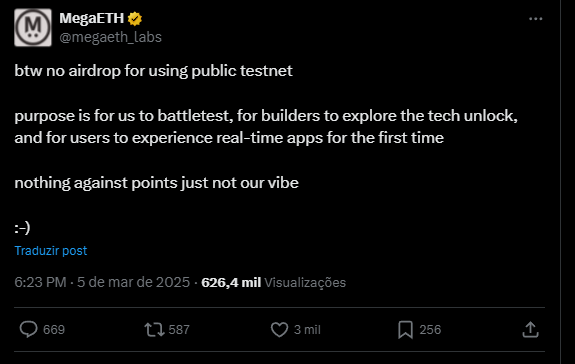Viewport: 575px width, 364px height.
Task: Click the reply speech bubble icon
Action: (28, 329)
